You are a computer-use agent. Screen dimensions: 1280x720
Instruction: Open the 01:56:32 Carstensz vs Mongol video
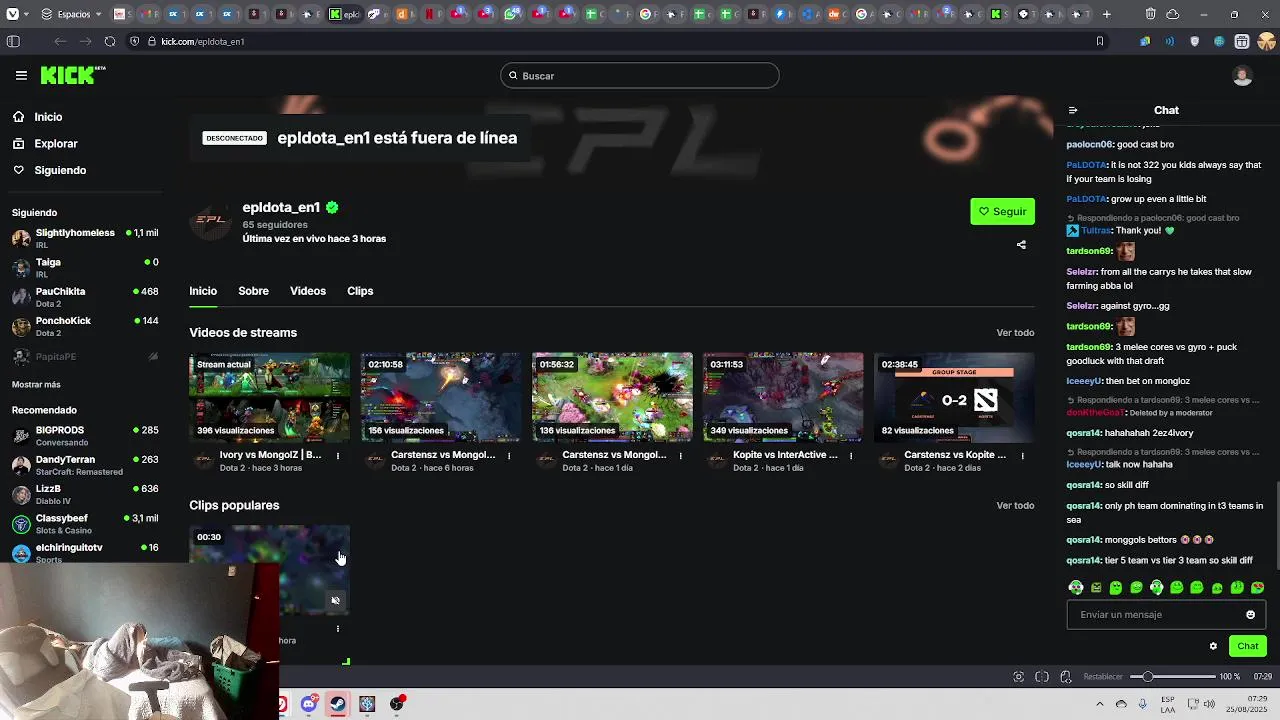coord(612,397)
